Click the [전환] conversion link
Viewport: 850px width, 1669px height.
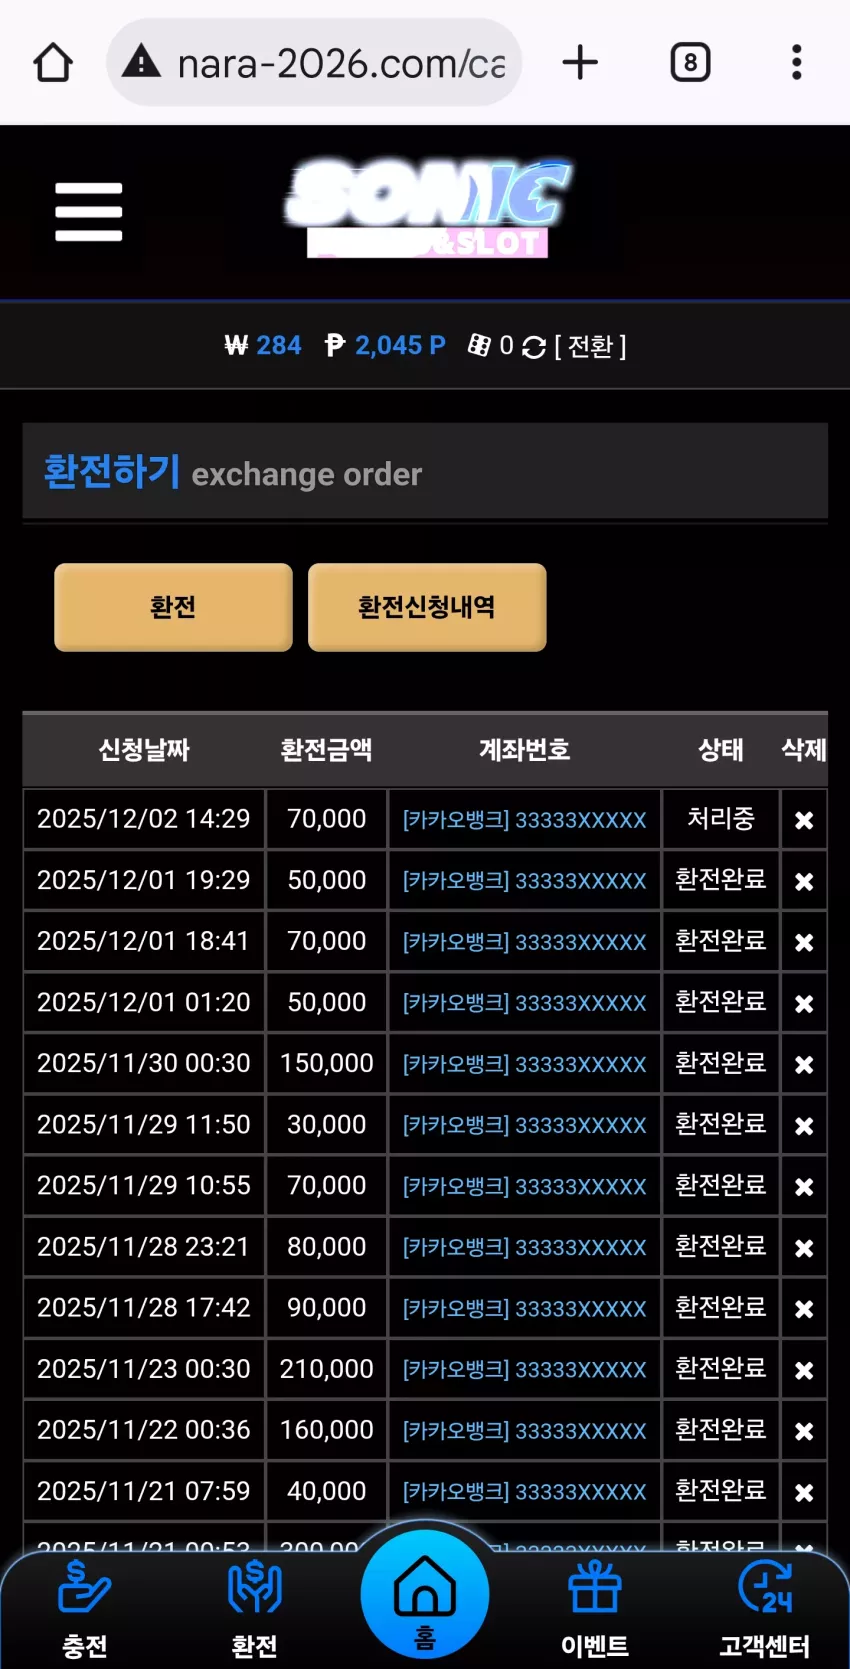(590, 346)
